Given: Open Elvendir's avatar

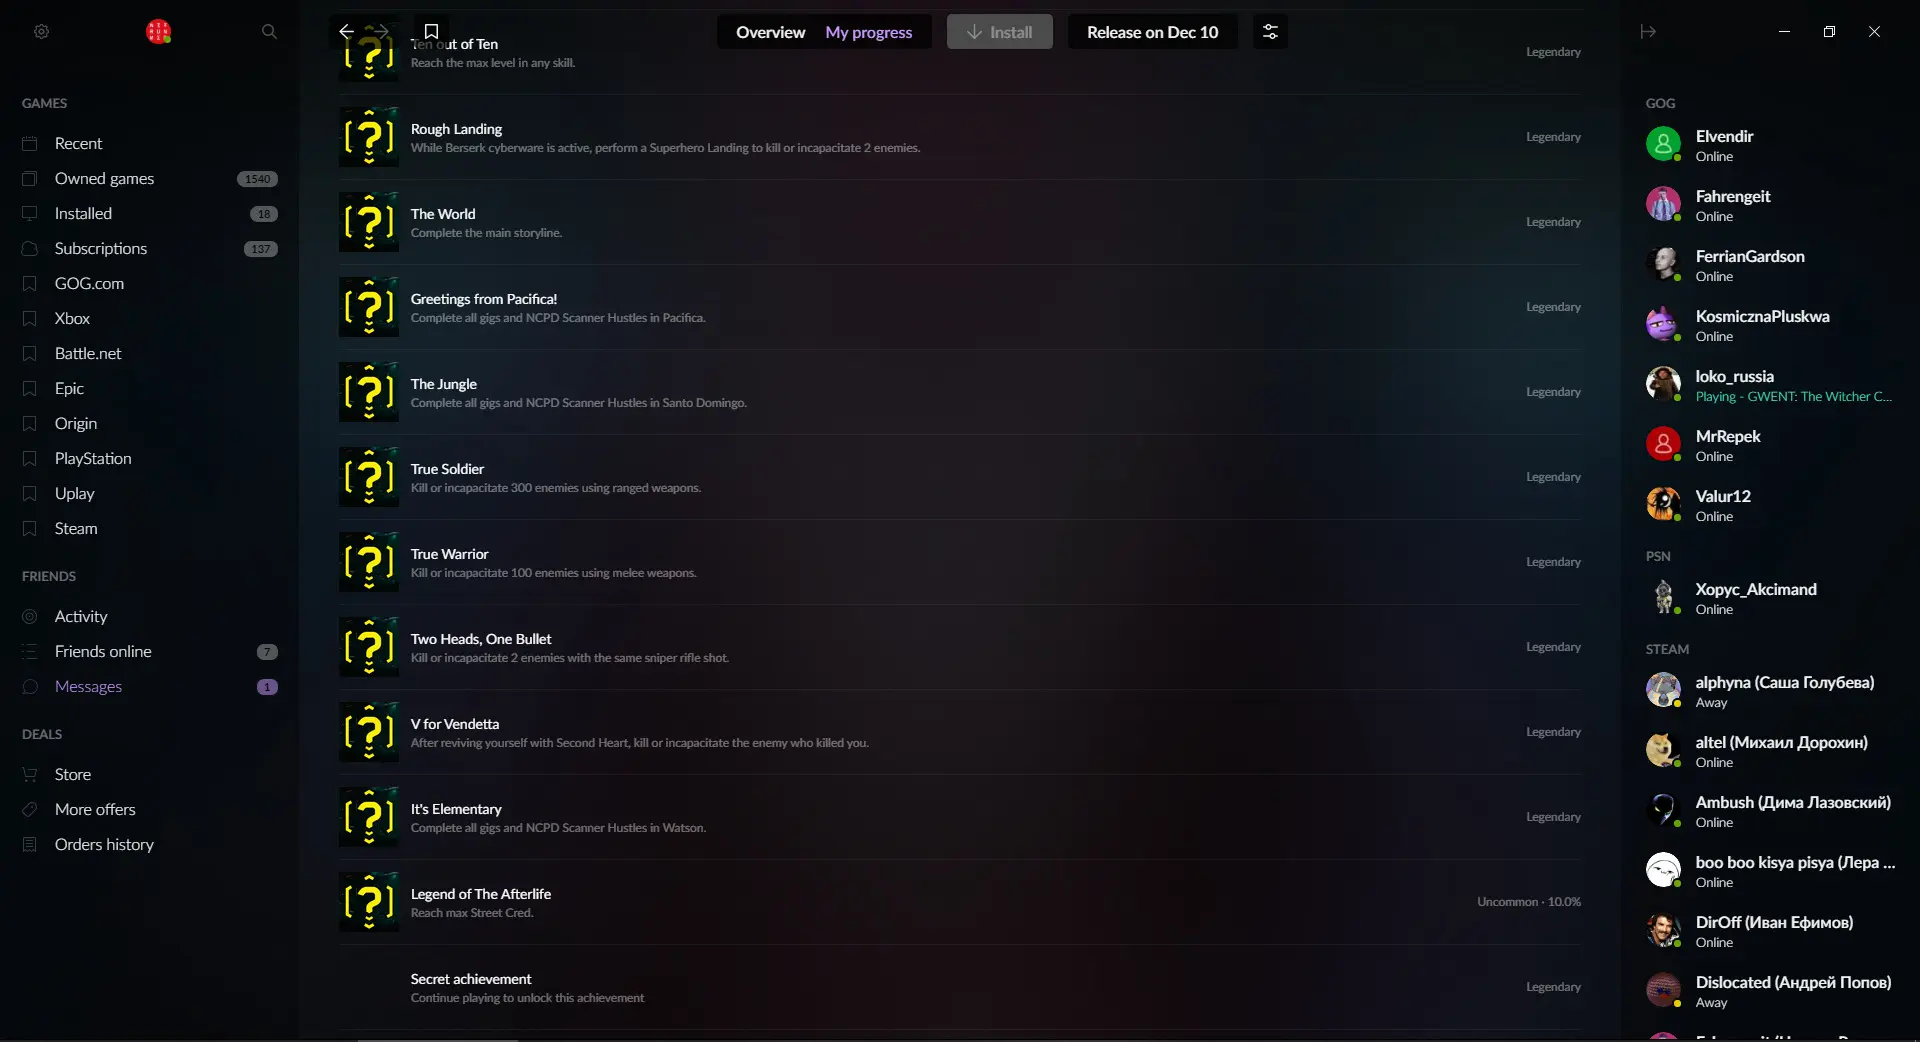Looking at the screenshot, I should 1664,144.
